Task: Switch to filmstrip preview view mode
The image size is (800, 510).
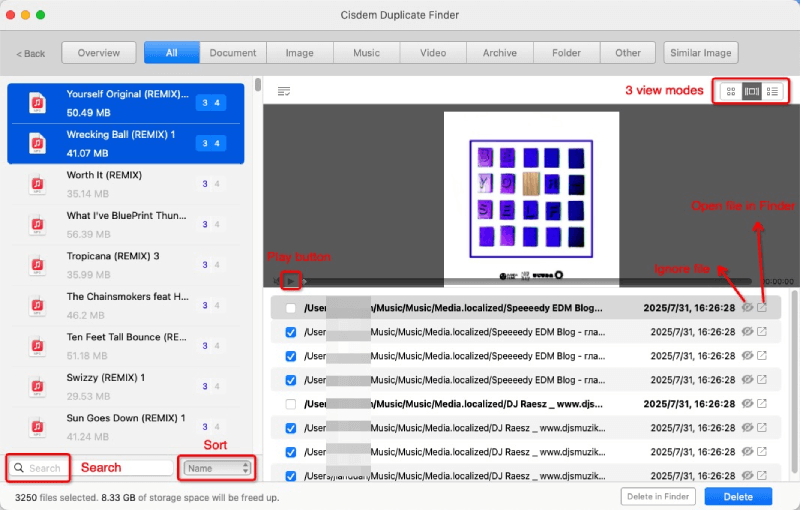Action: coord(752,91)
